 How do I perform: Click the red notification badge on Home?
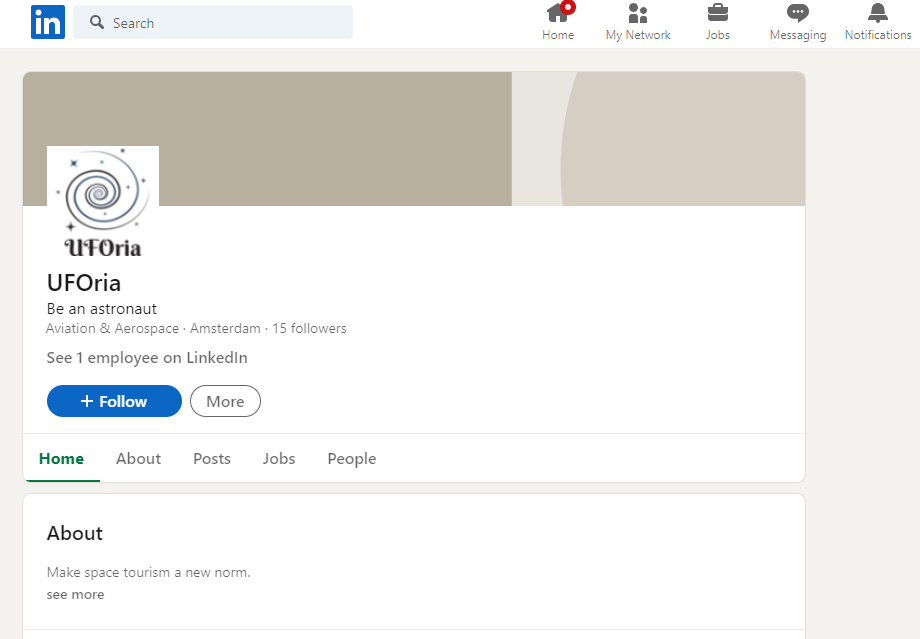568,6
